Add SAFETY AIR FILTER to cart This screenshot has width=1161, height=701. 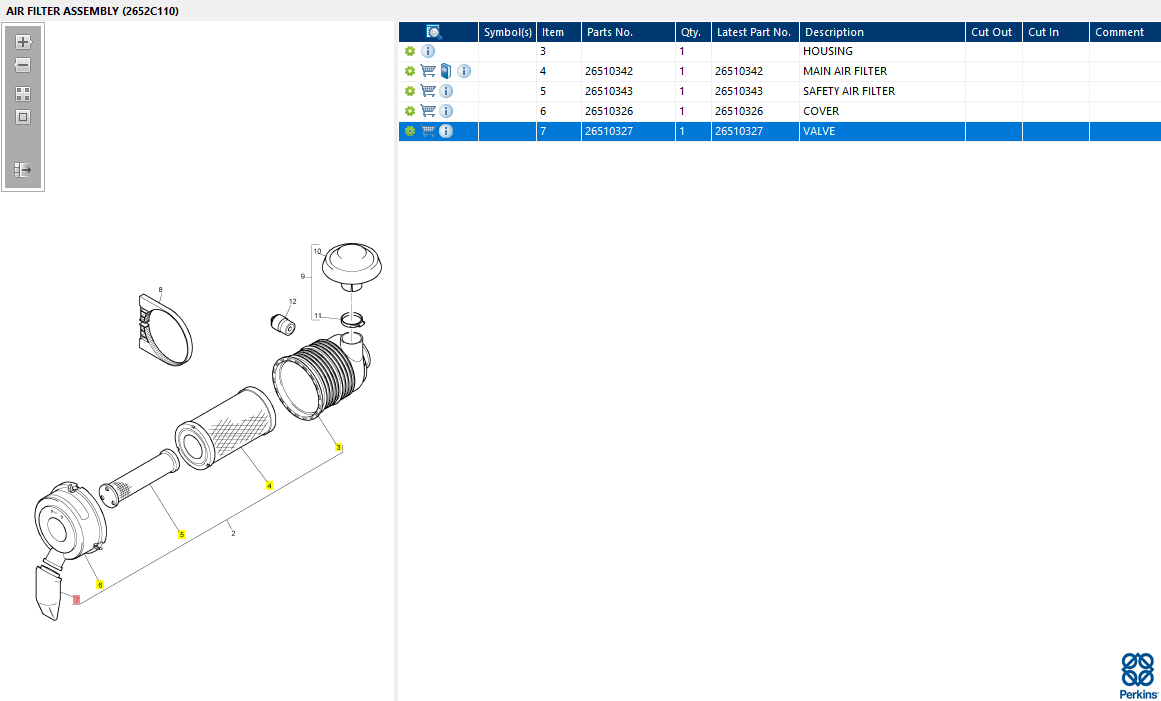[x=428, y=91]
